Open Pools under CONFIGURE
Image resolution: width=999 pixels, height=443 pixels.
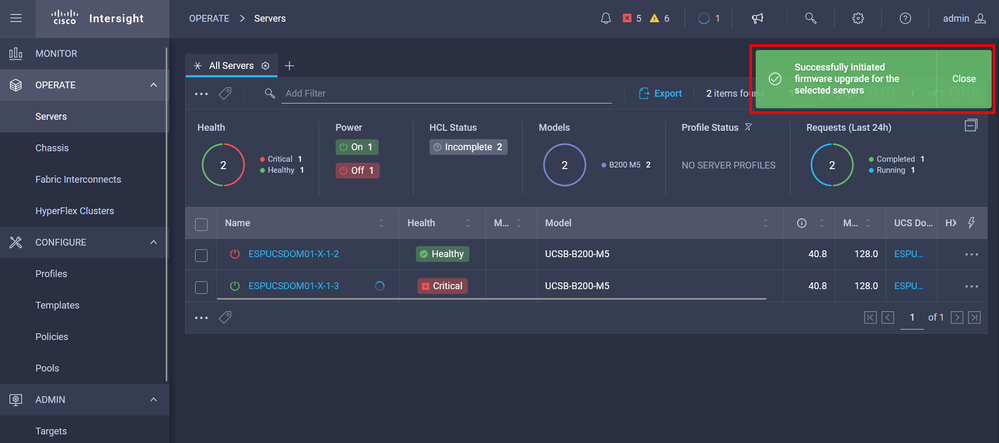tap(47, 368)
